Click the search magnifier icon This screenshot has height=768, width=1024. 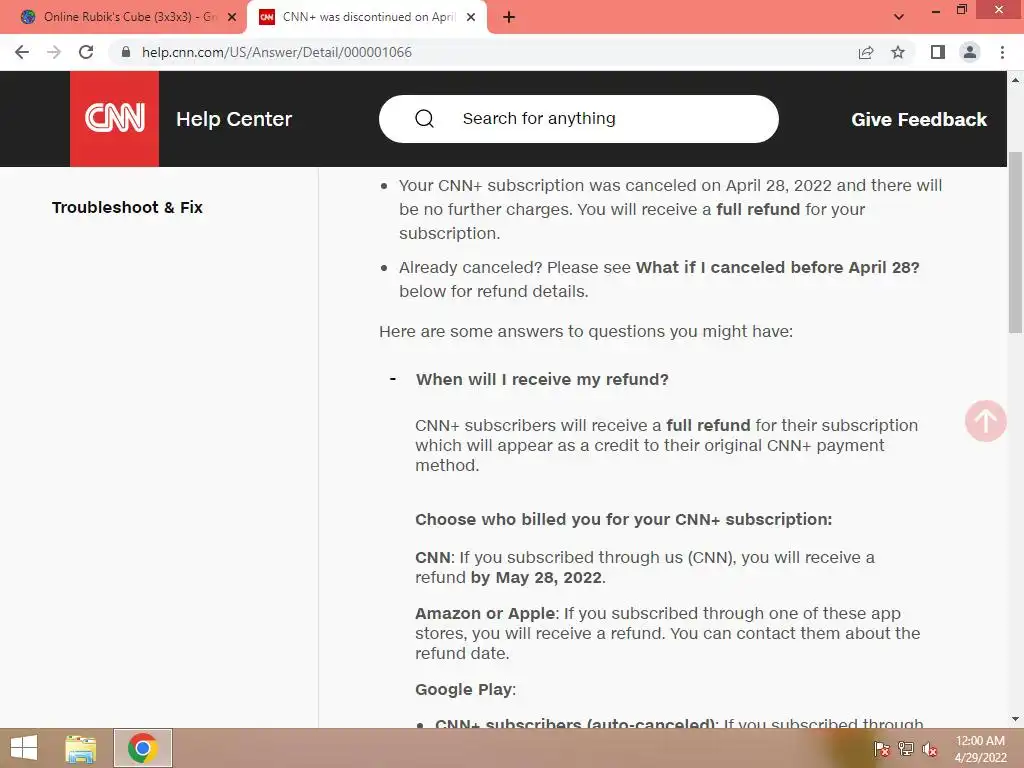424,118
